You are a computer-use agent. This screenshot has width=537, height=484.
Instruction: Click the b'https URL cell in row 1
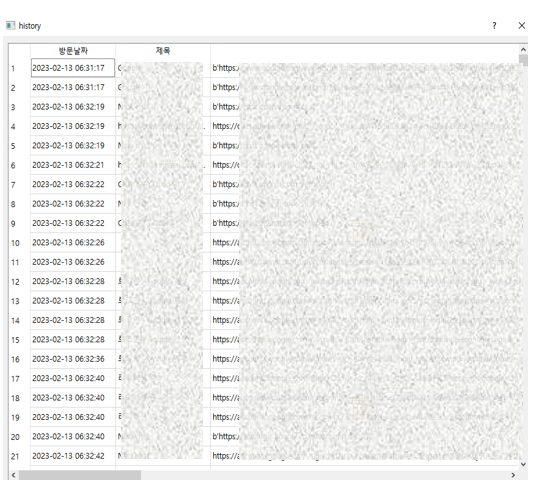pos(365,68)
